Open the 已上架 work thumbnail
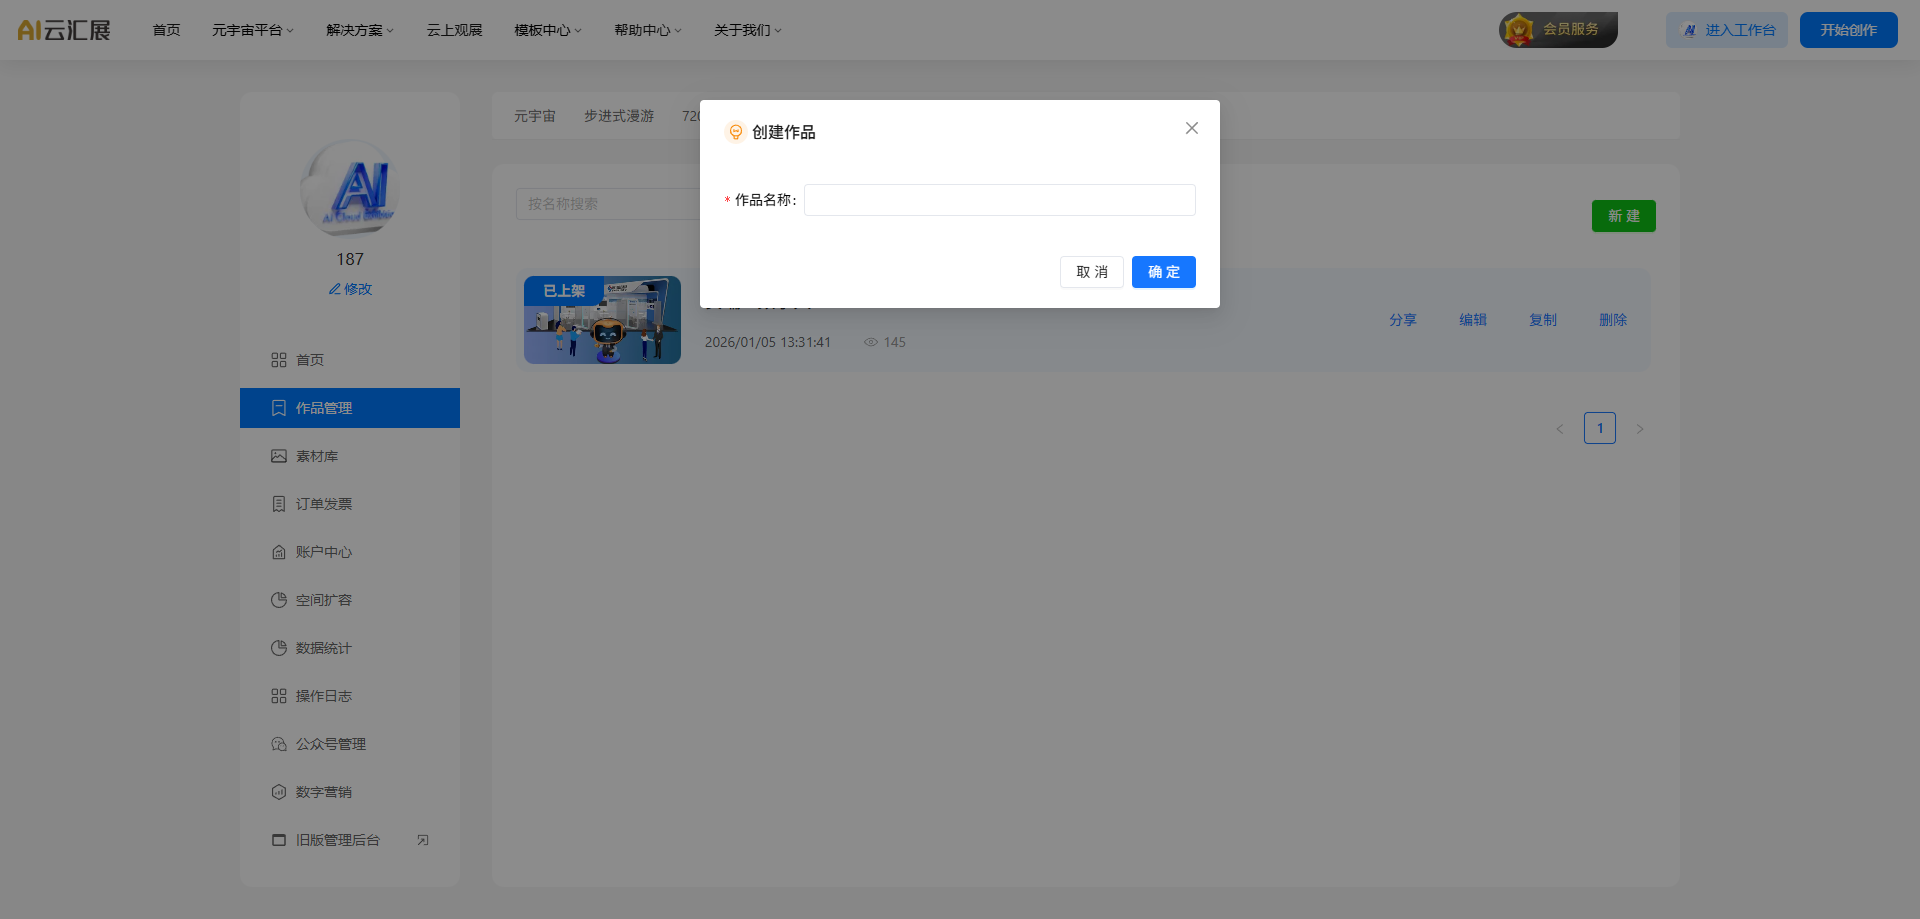The width and height of the screenshot is (1920, 919). pyautogui.click(x=602, y=320)
